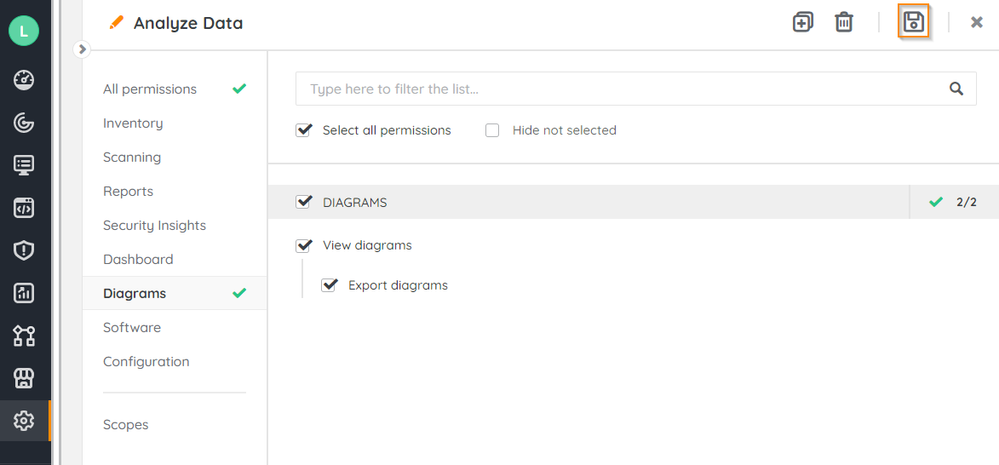Open the settings gear icon in sidebar

point(24,421)
